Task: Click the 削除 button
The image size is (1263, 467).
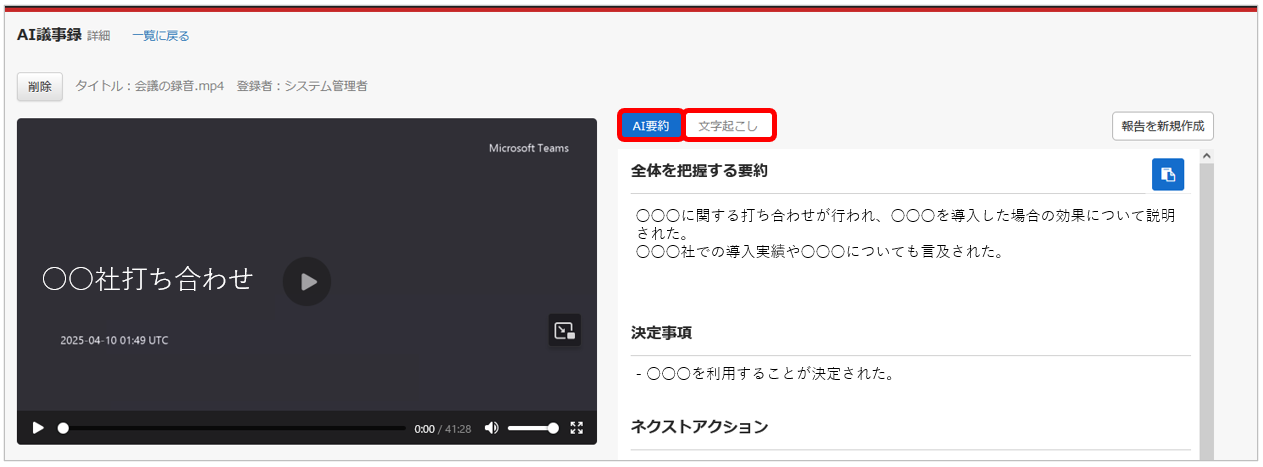Action: click(x=40, y=87)
